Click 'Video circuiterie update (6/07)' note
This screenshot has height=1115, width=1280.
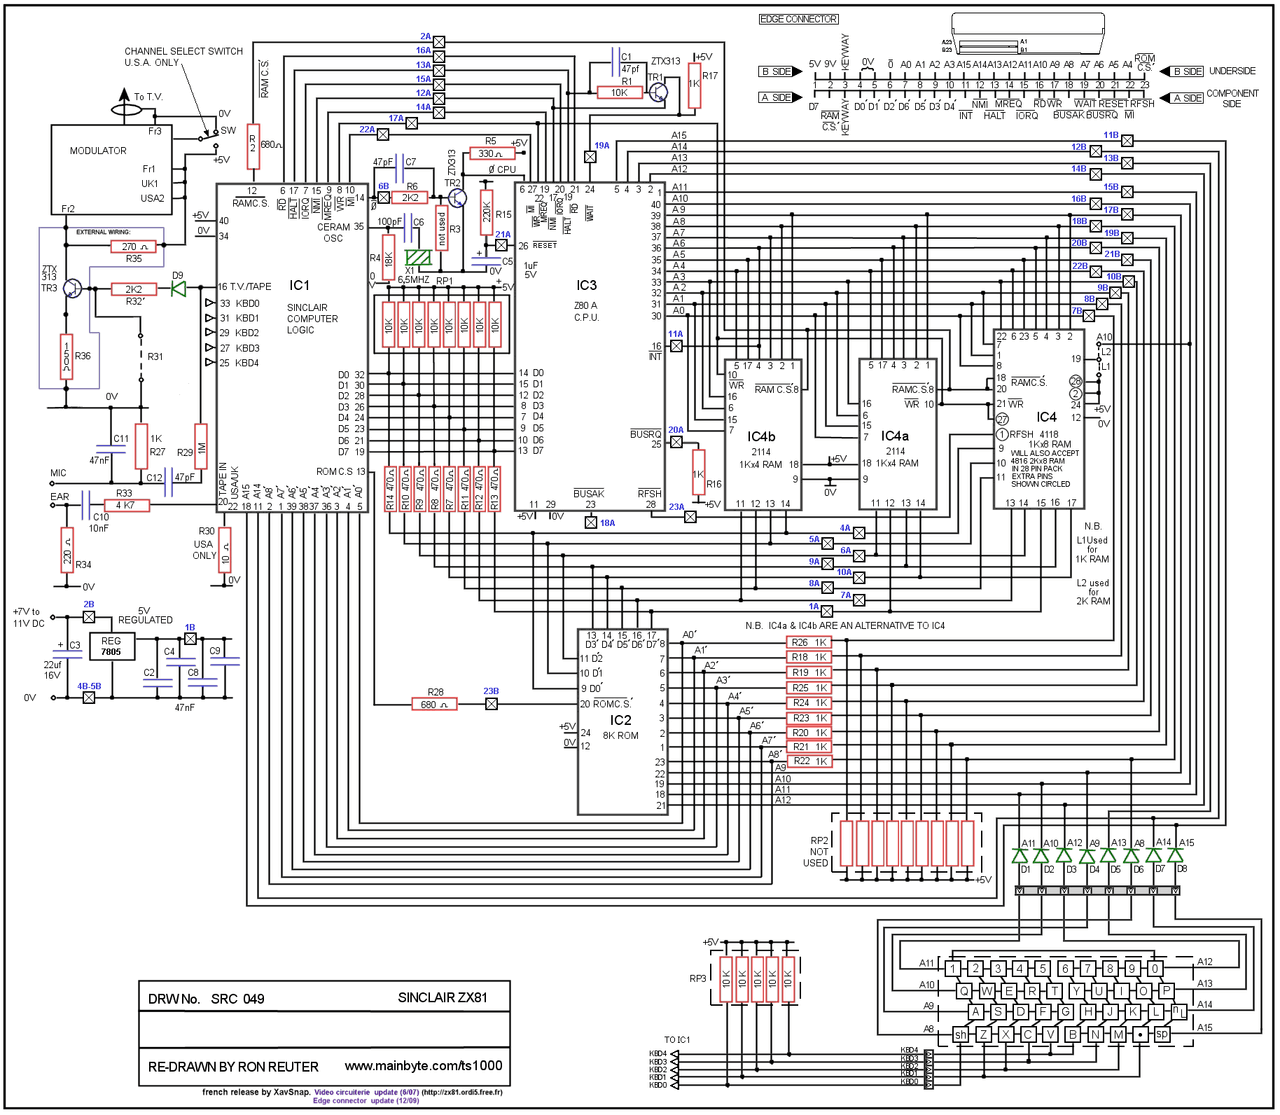coord(366,1092)
